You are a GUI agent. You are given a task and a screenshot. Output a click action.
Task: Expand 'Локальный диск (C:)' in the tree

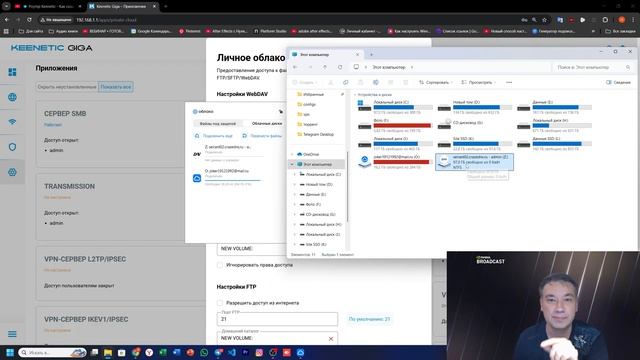(295, 174)
